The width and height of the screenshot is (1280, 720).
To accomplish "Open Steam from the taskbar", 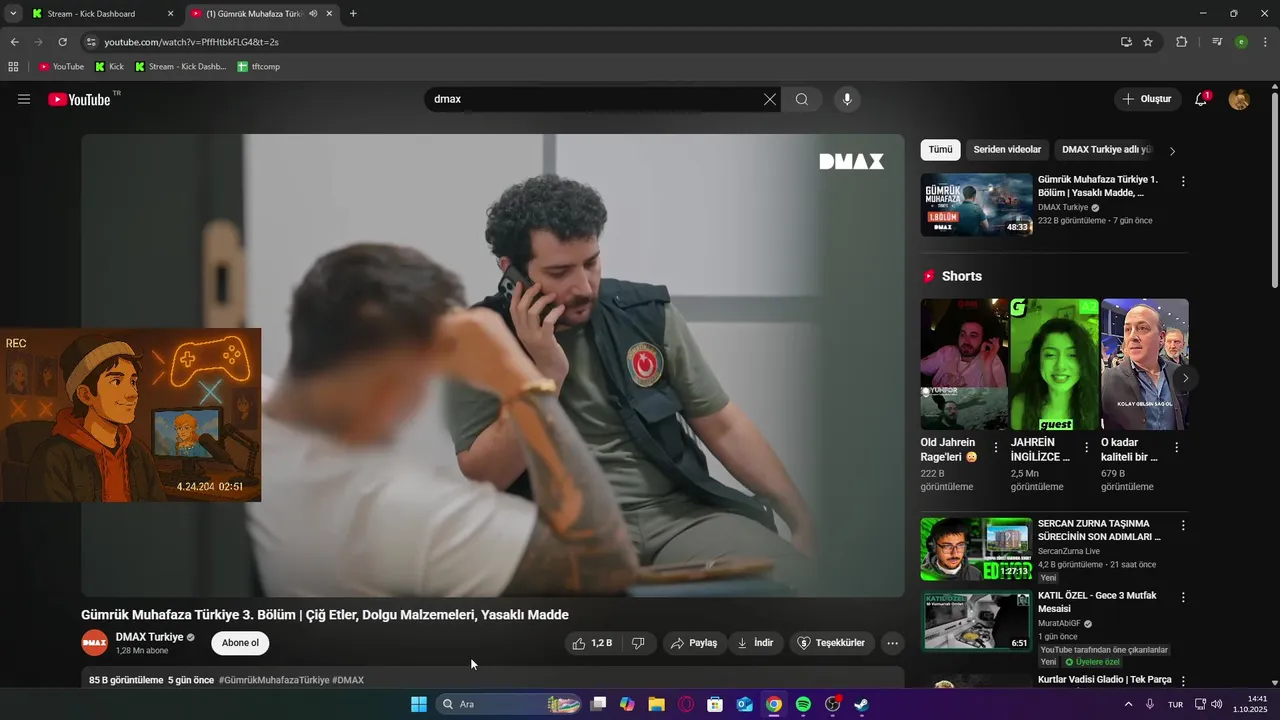I will (x=861, y=704).
